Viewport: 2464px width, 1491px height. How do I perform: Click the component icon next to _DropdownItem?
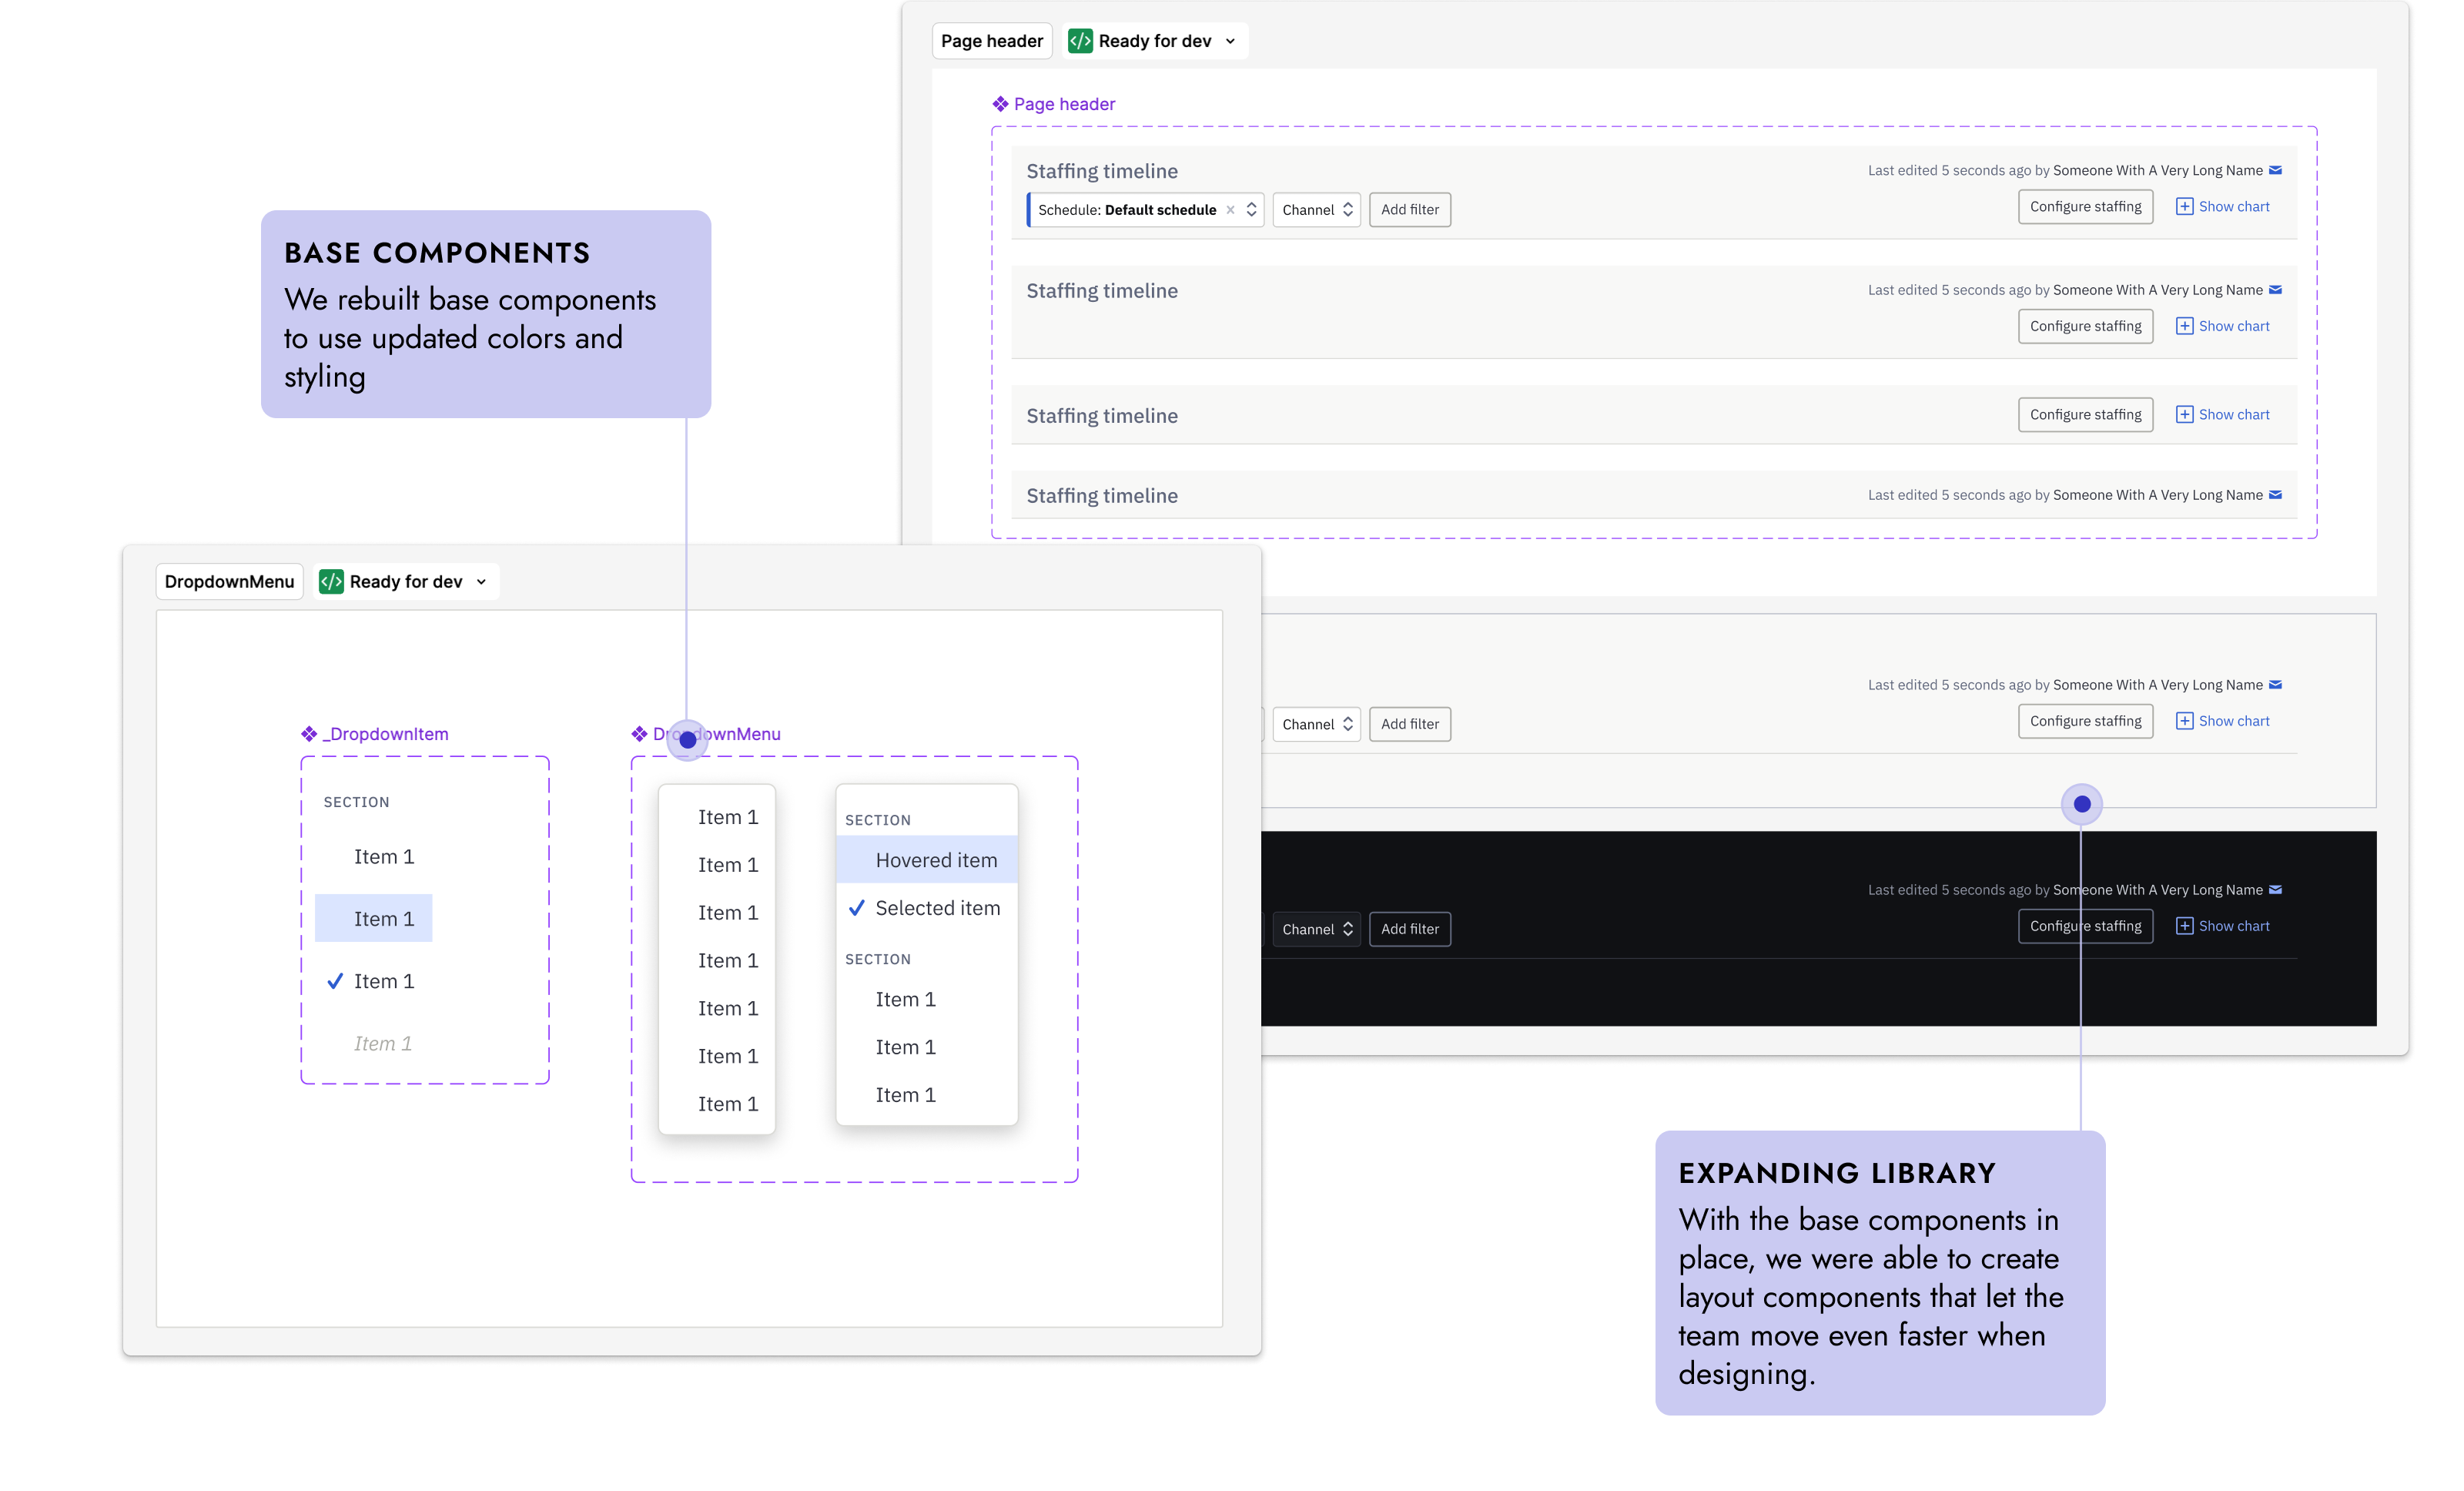pyautogui.click(x=309, y=734)
